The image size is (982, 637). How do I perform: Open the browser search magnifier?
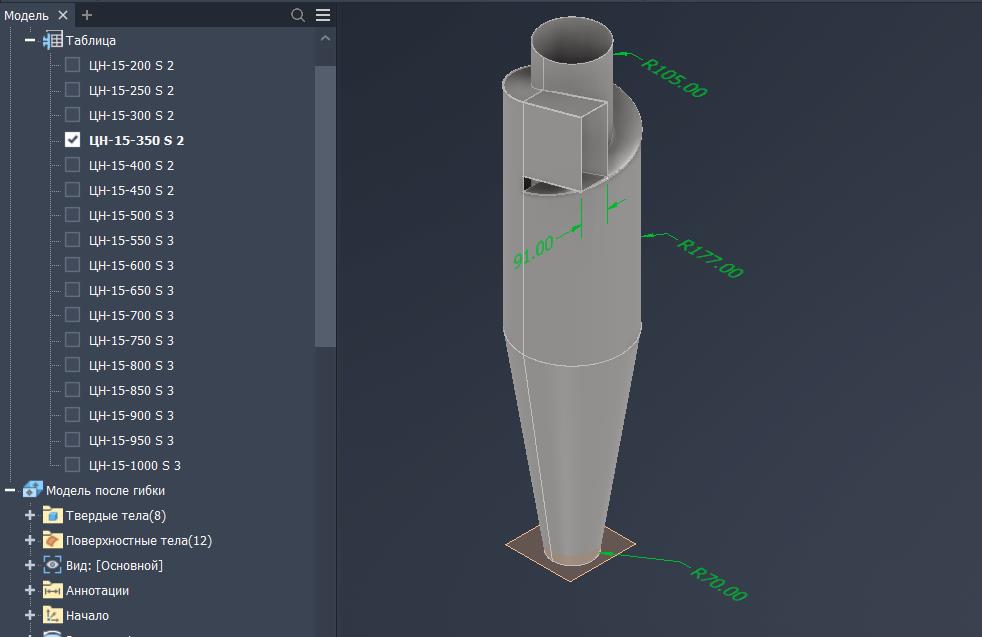pyautogui.click(x=298, y=16)
